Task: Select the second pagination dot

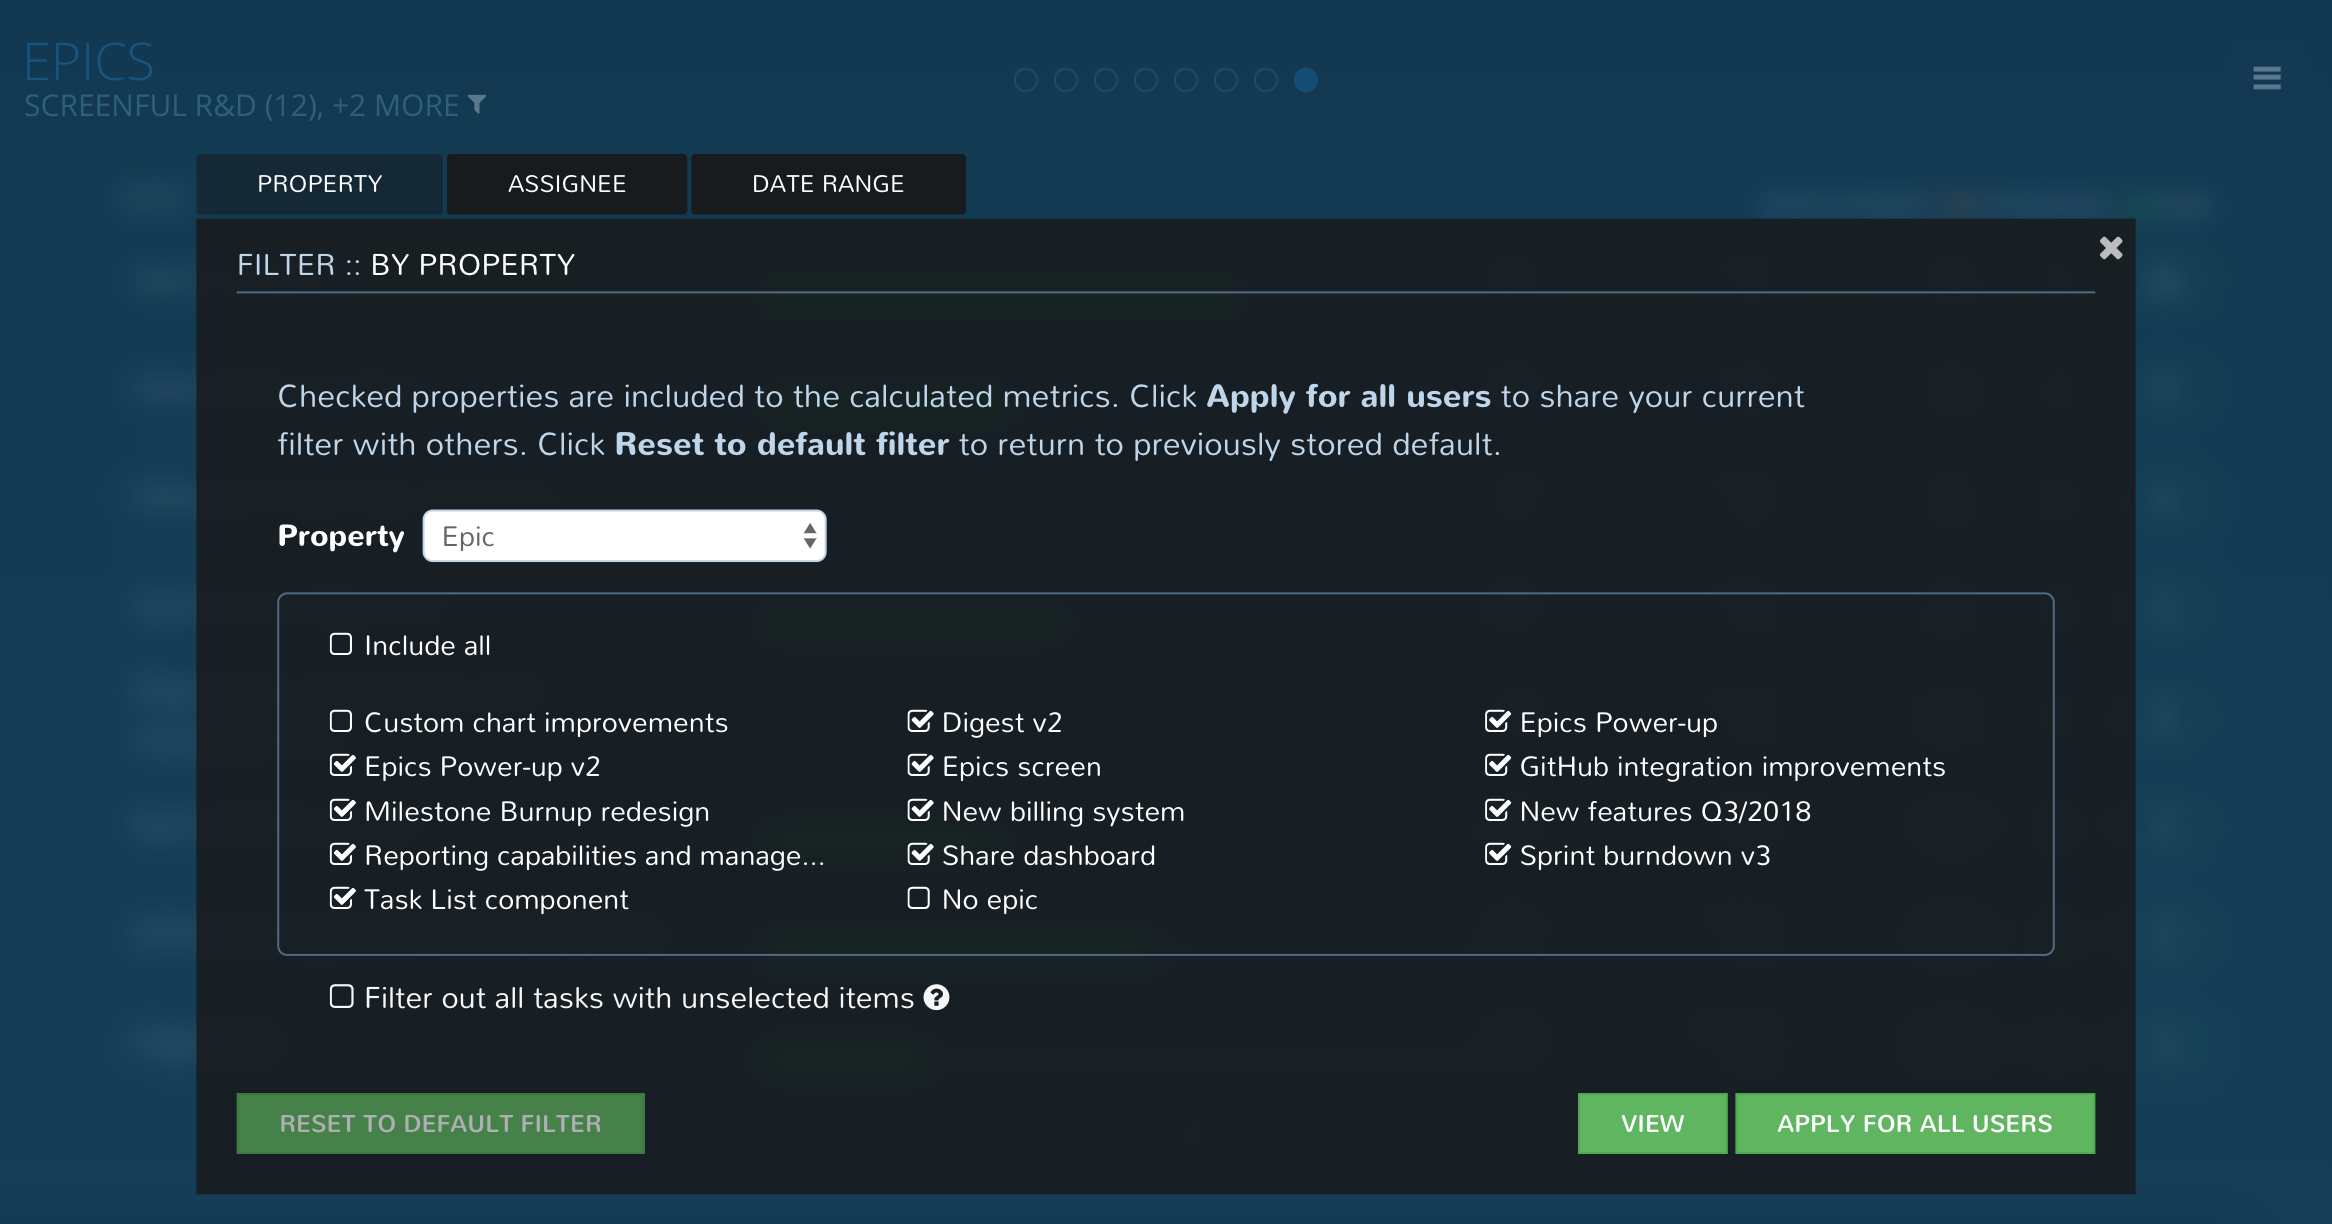Action: coord(1065,80)
